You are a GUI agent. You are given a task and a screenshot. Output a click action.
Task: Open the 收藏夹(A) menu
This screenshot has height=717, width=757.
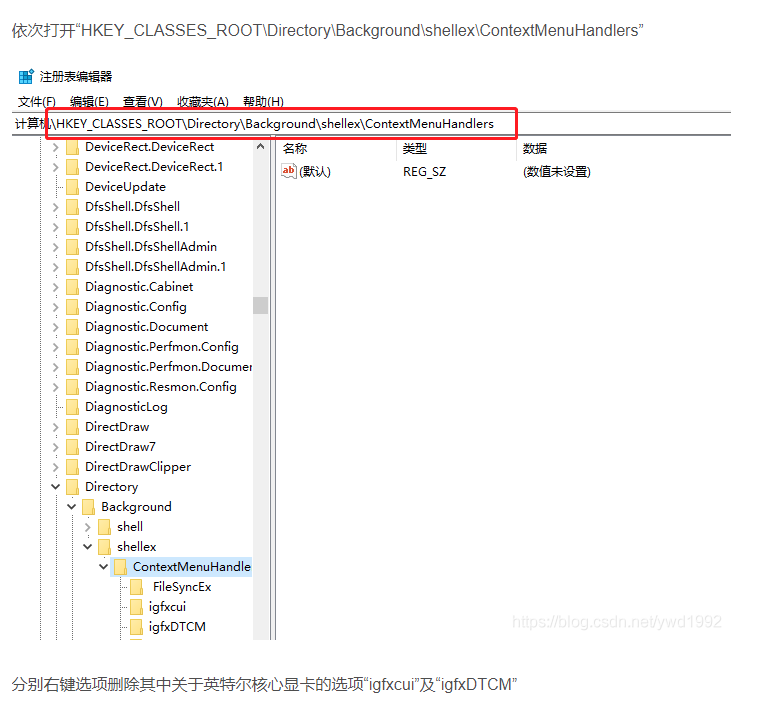point(202,101)
